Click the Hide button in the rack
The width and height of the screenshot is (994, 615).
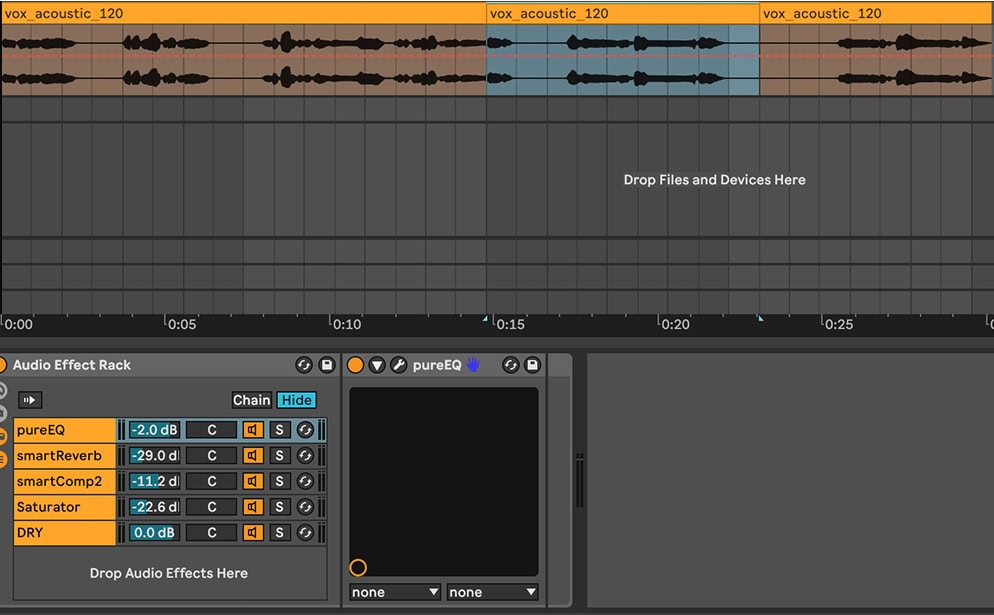297,400
